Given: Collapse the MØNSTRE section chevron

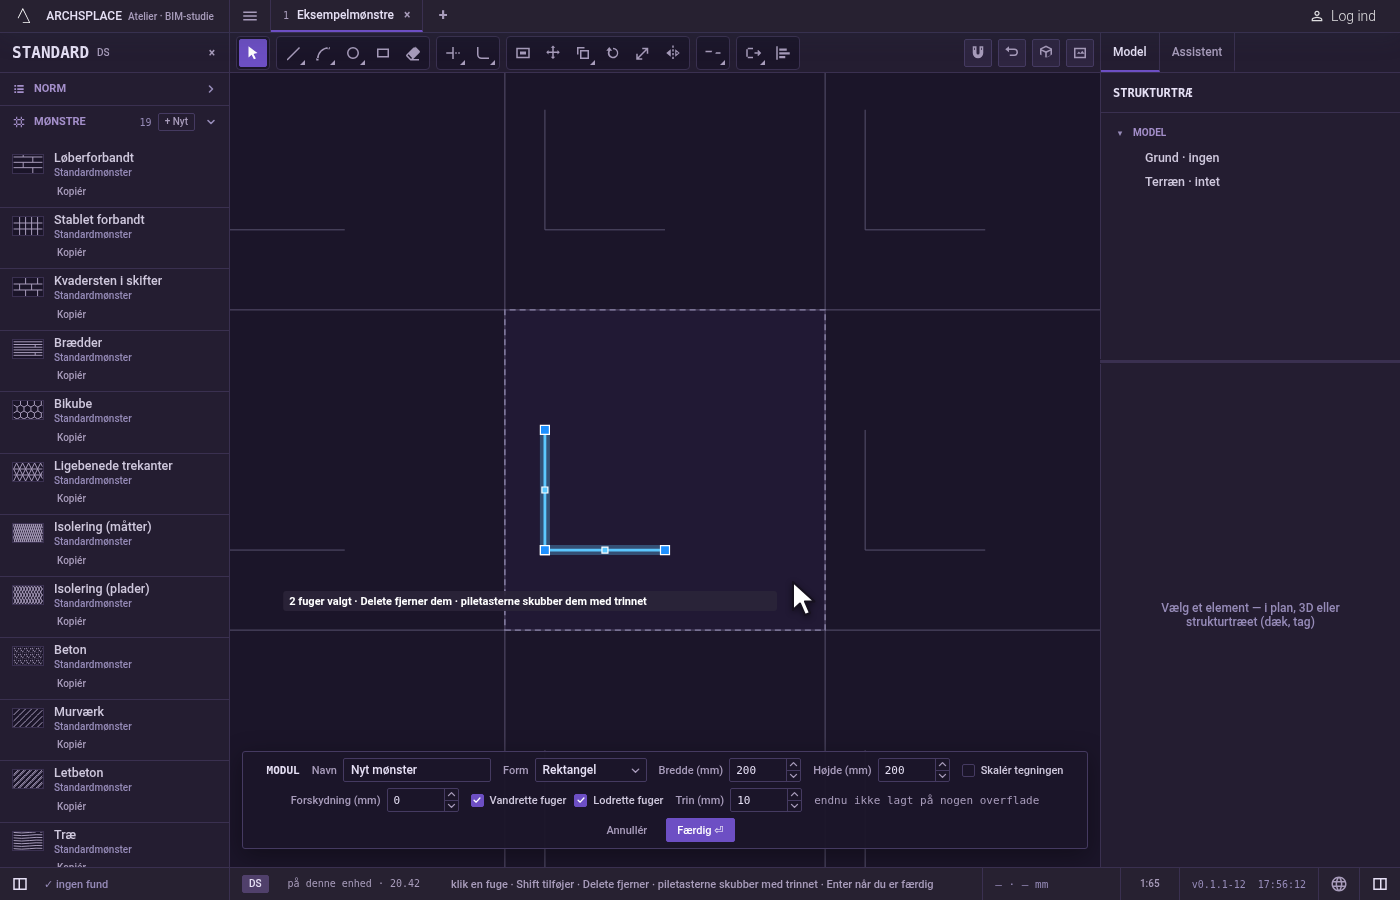Looking at the screenshot, I should [x=211, y=122].
